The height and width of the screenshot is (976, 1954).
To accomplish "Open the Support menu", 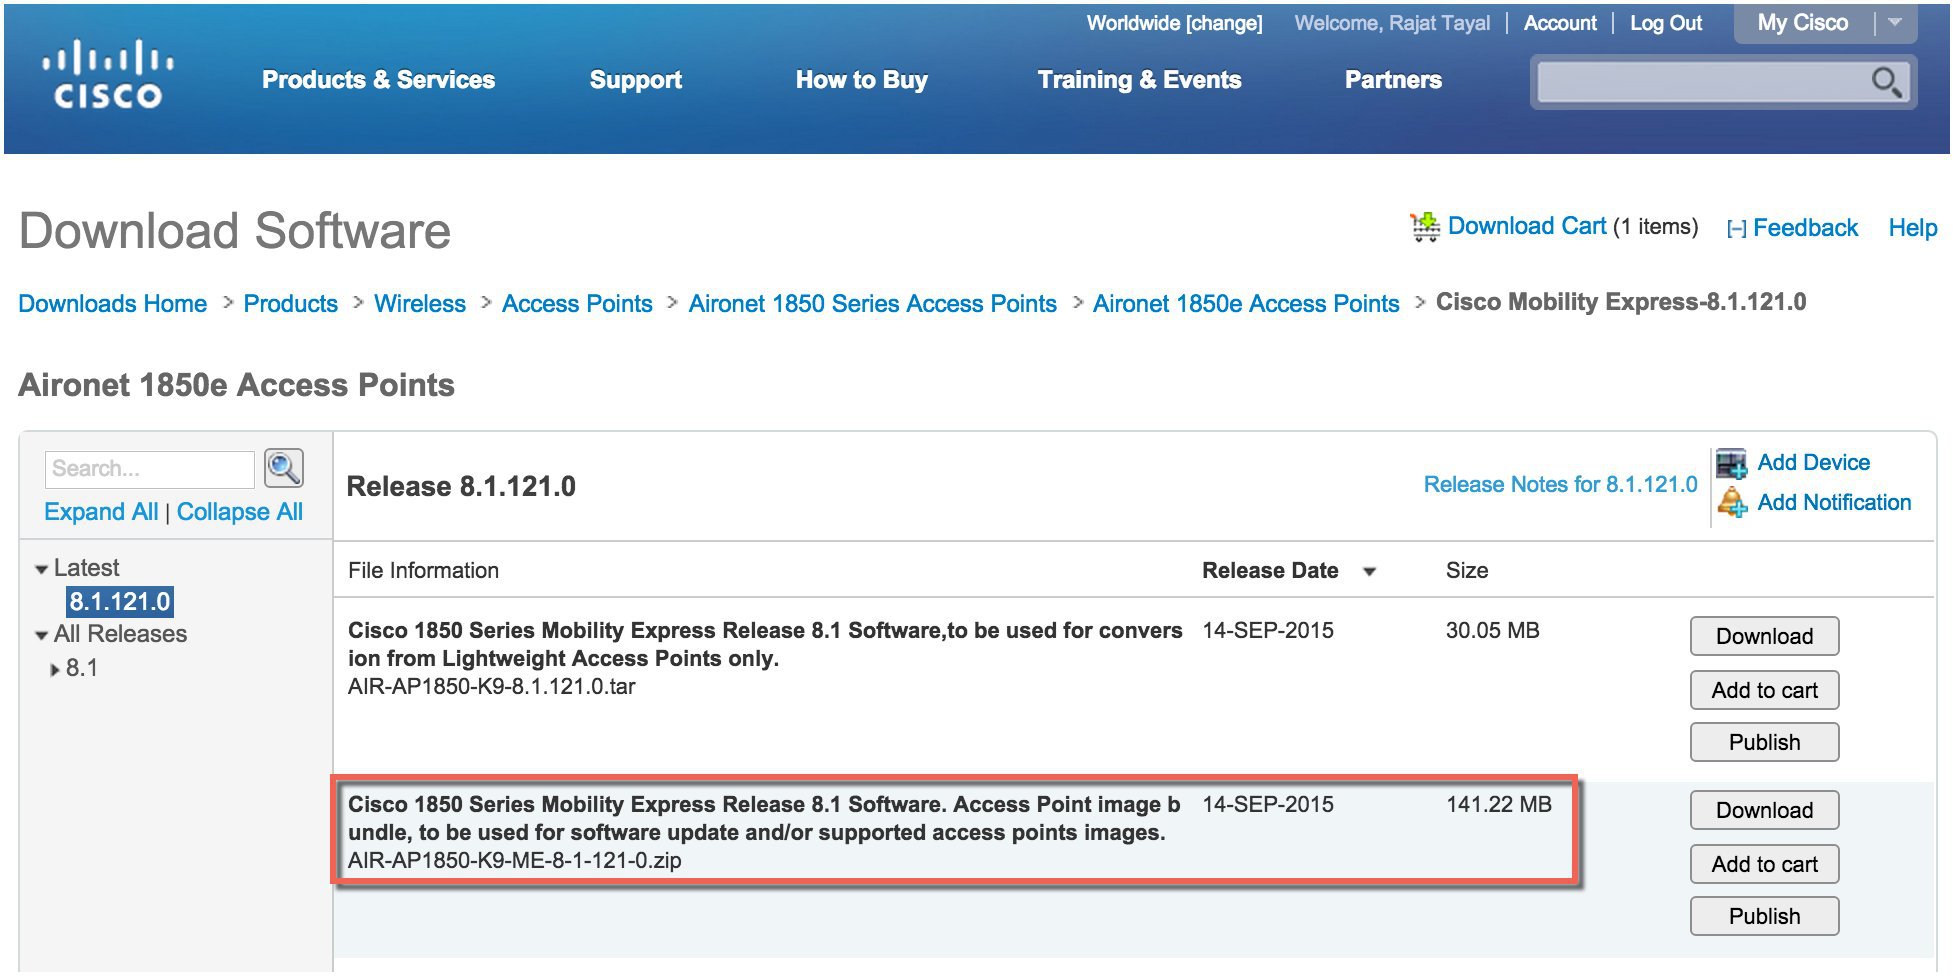I will 636,80.
